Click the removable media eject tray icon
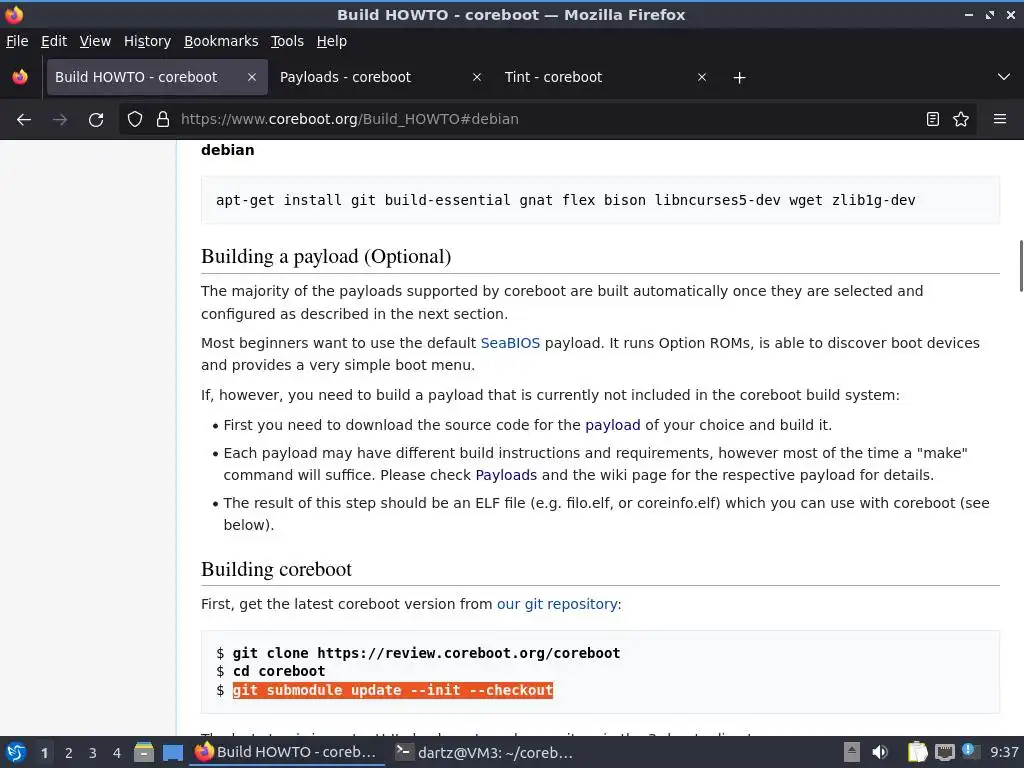 (x=852, y=752)
